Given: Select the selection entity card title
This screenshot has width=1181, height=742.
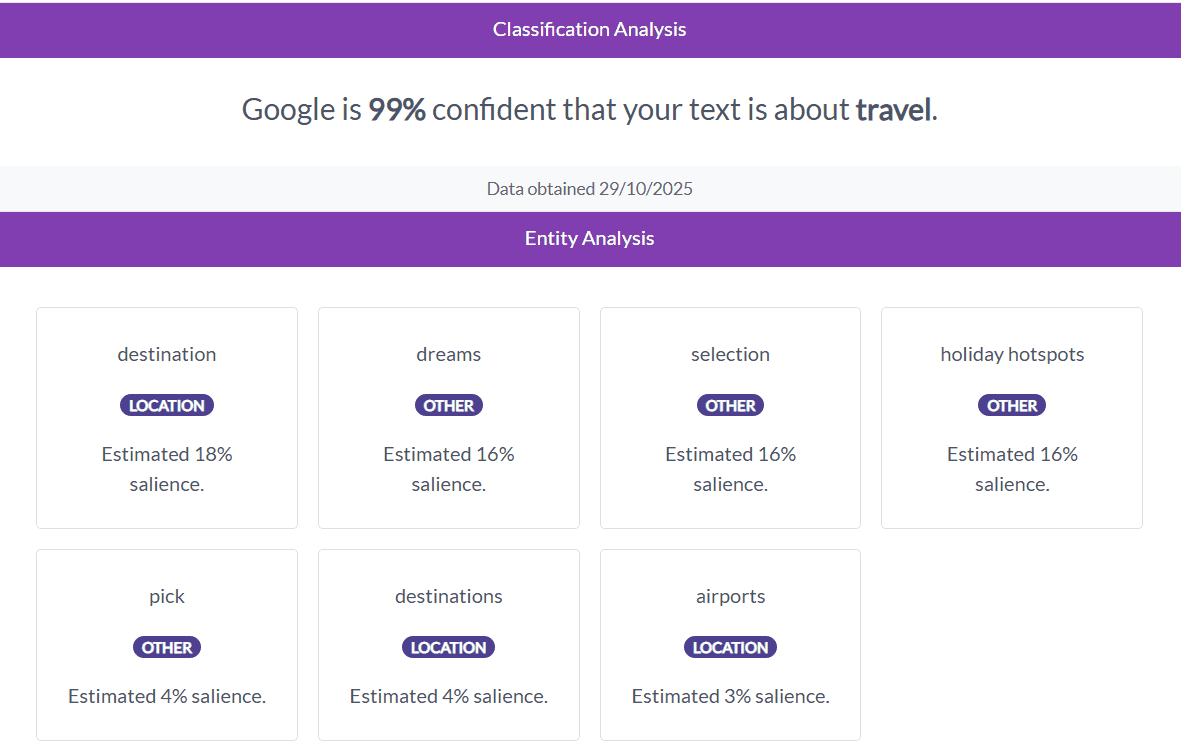Looking at the screenshot, I should [x=730, y=354].
